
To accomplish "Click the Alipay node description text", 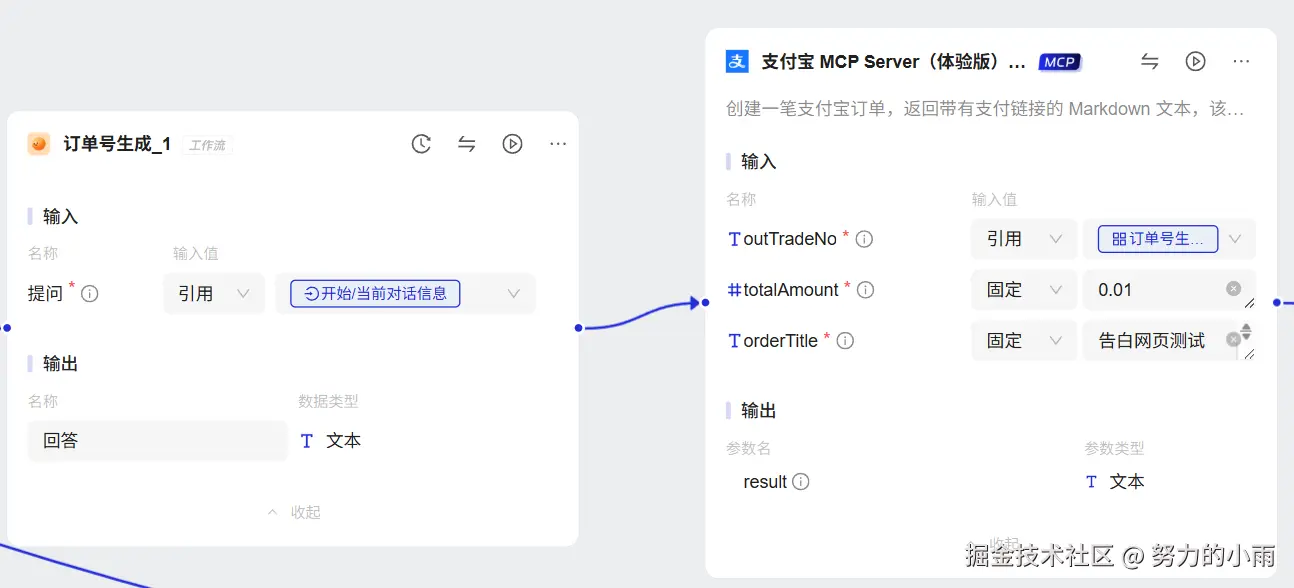I will 985,109.
